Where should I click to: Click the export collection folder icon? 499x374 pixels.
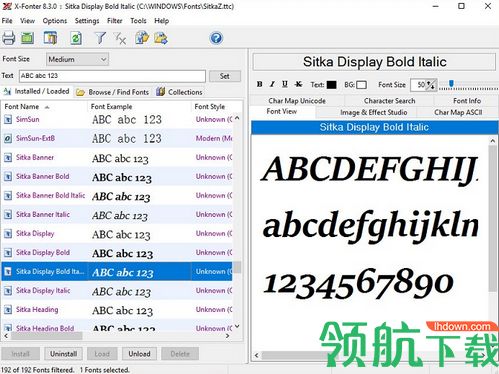tap(161, 38)
